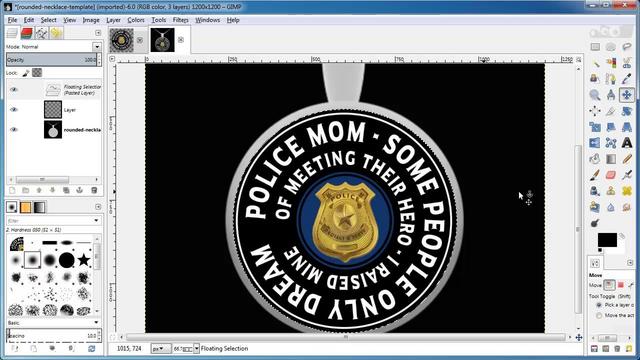This screenshot has height=360, width=640.
Task: Anchor the floating layer using anchor icon
Action: pyautogui.click(x=80, y=190)
